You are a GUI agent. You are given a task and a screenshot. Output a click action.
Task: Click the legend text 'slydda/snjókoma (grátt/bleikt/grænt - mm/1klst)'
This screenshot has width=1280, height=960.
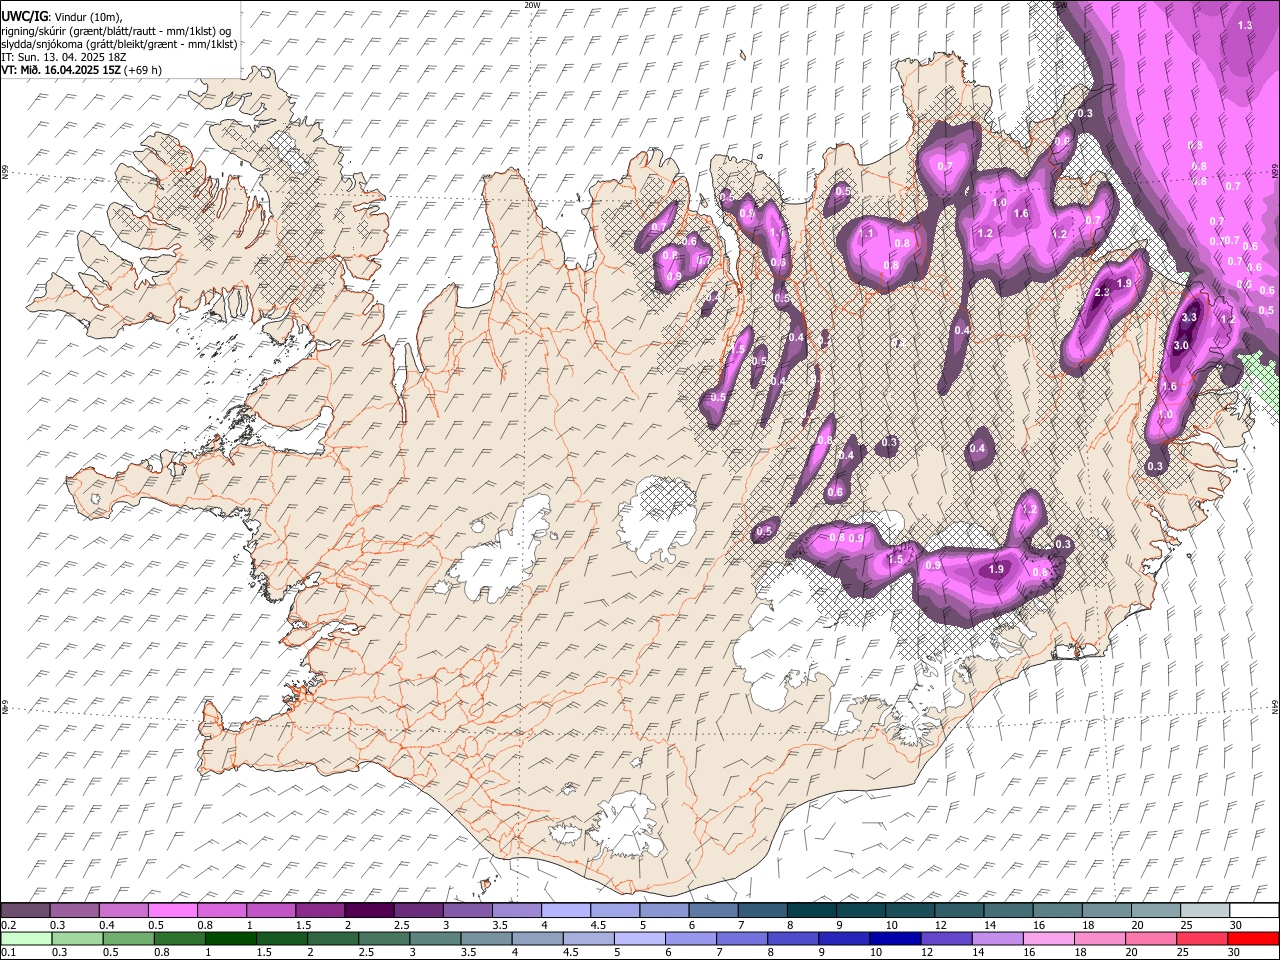[x=119, y=44]
